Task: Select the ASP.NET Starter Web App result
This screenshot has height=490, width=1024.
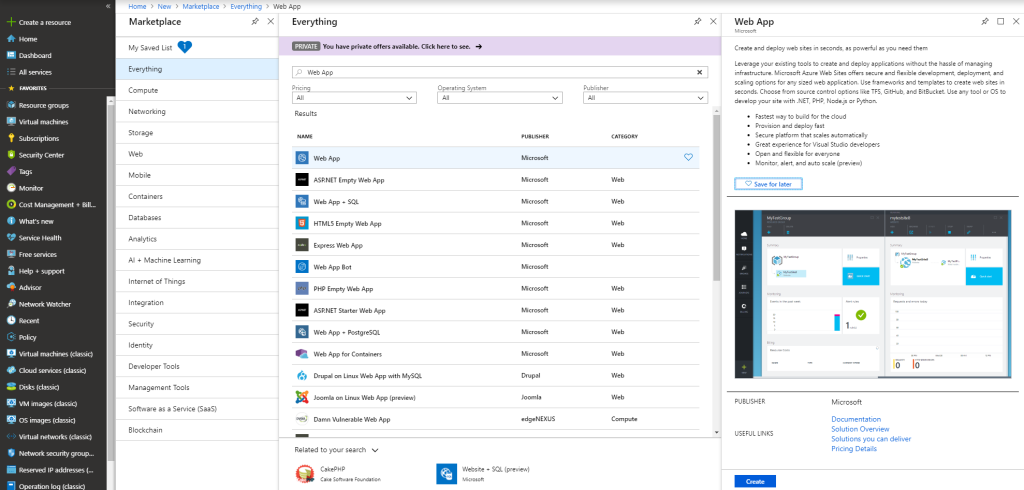Action: [496, 310]
